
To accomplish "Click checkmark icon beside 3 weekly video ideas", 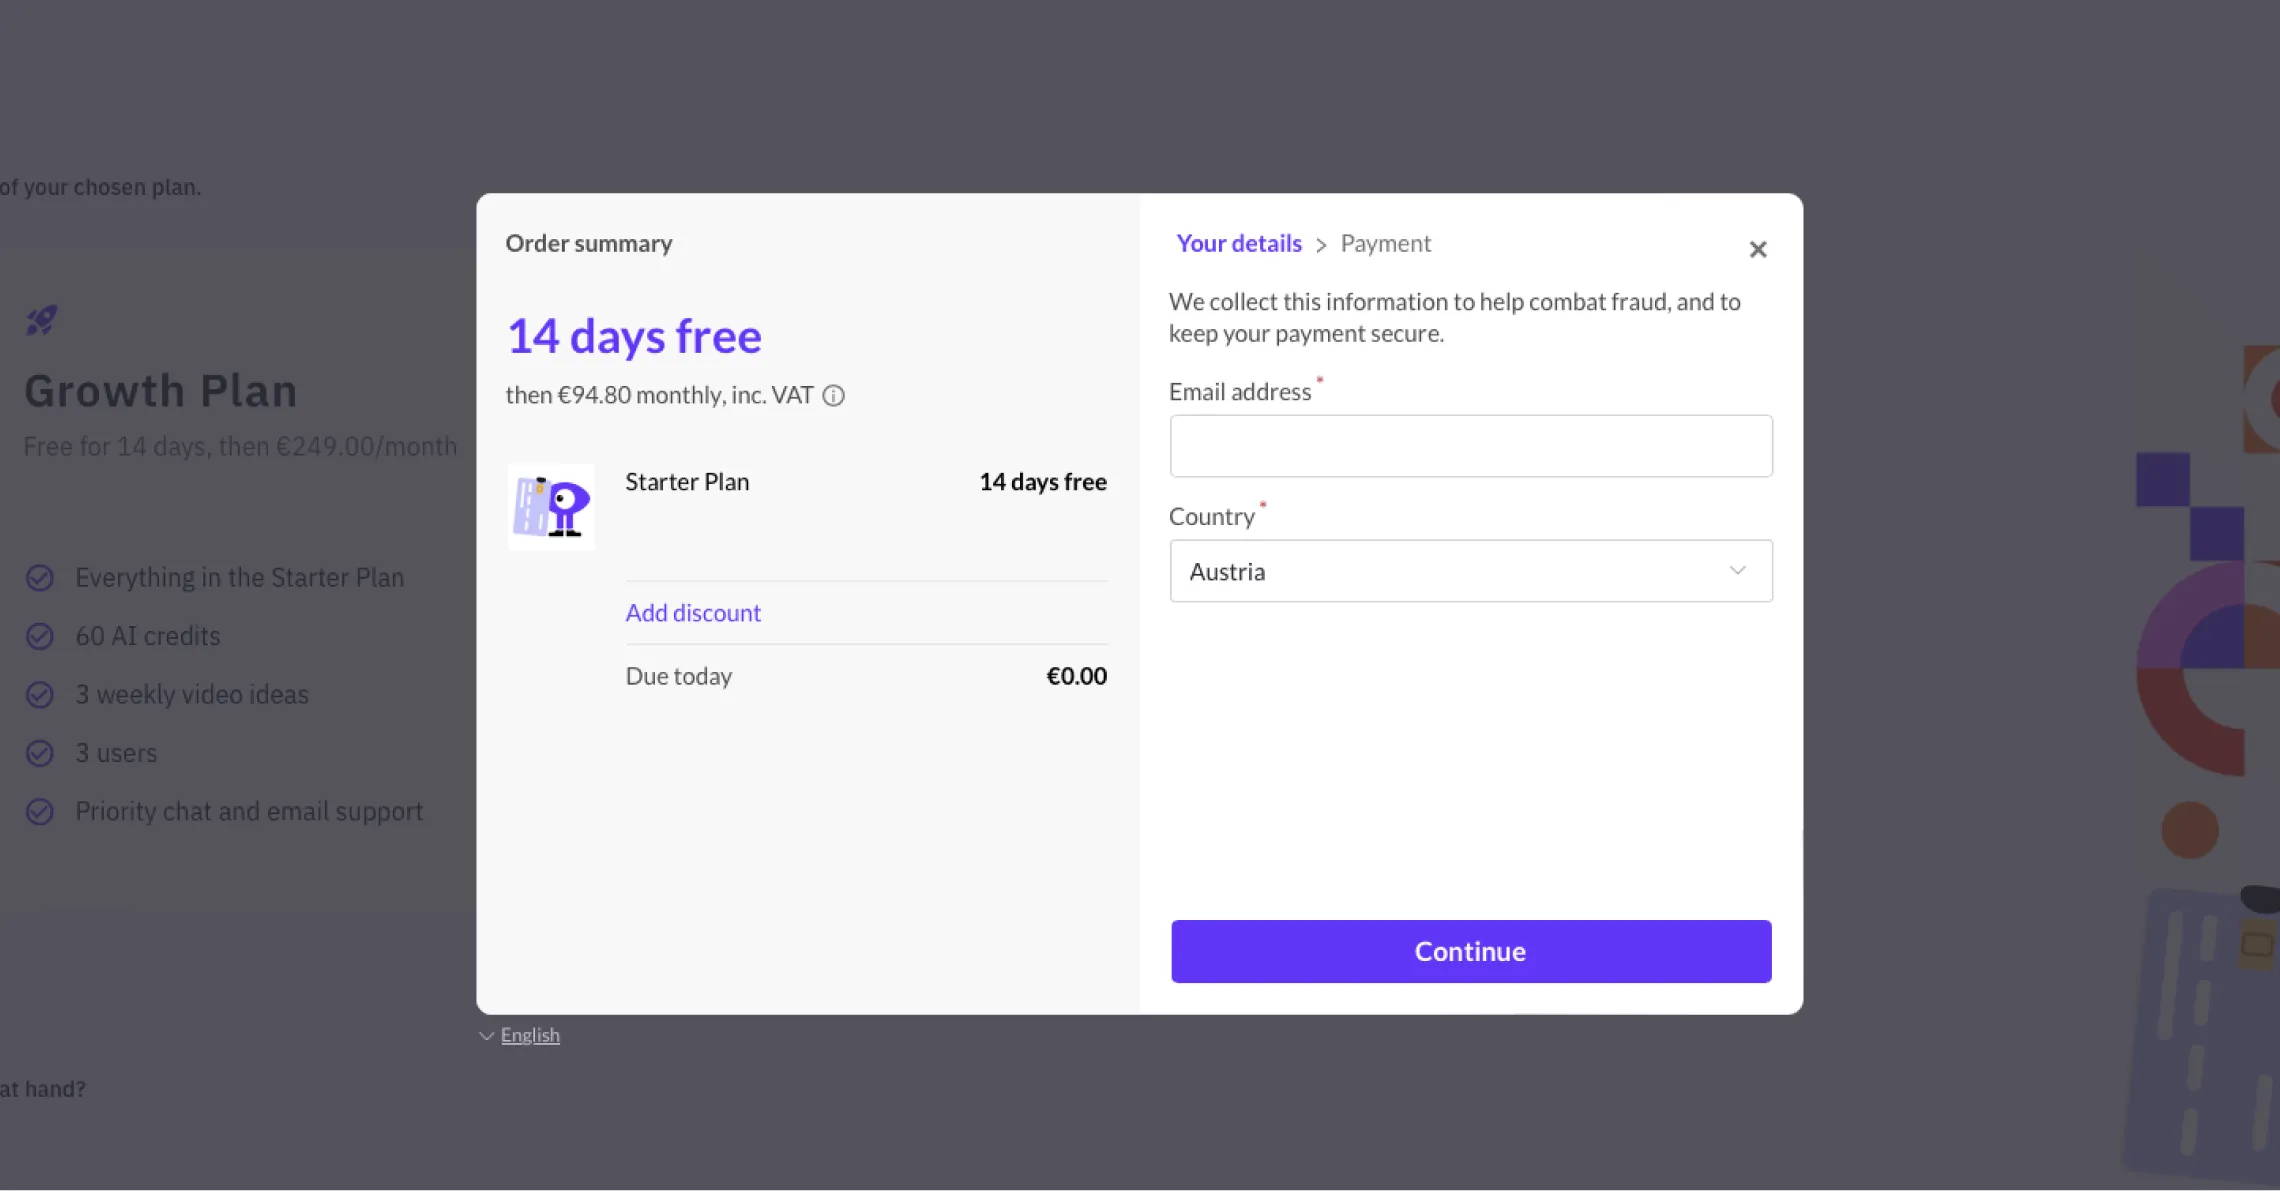I will 40,695.
